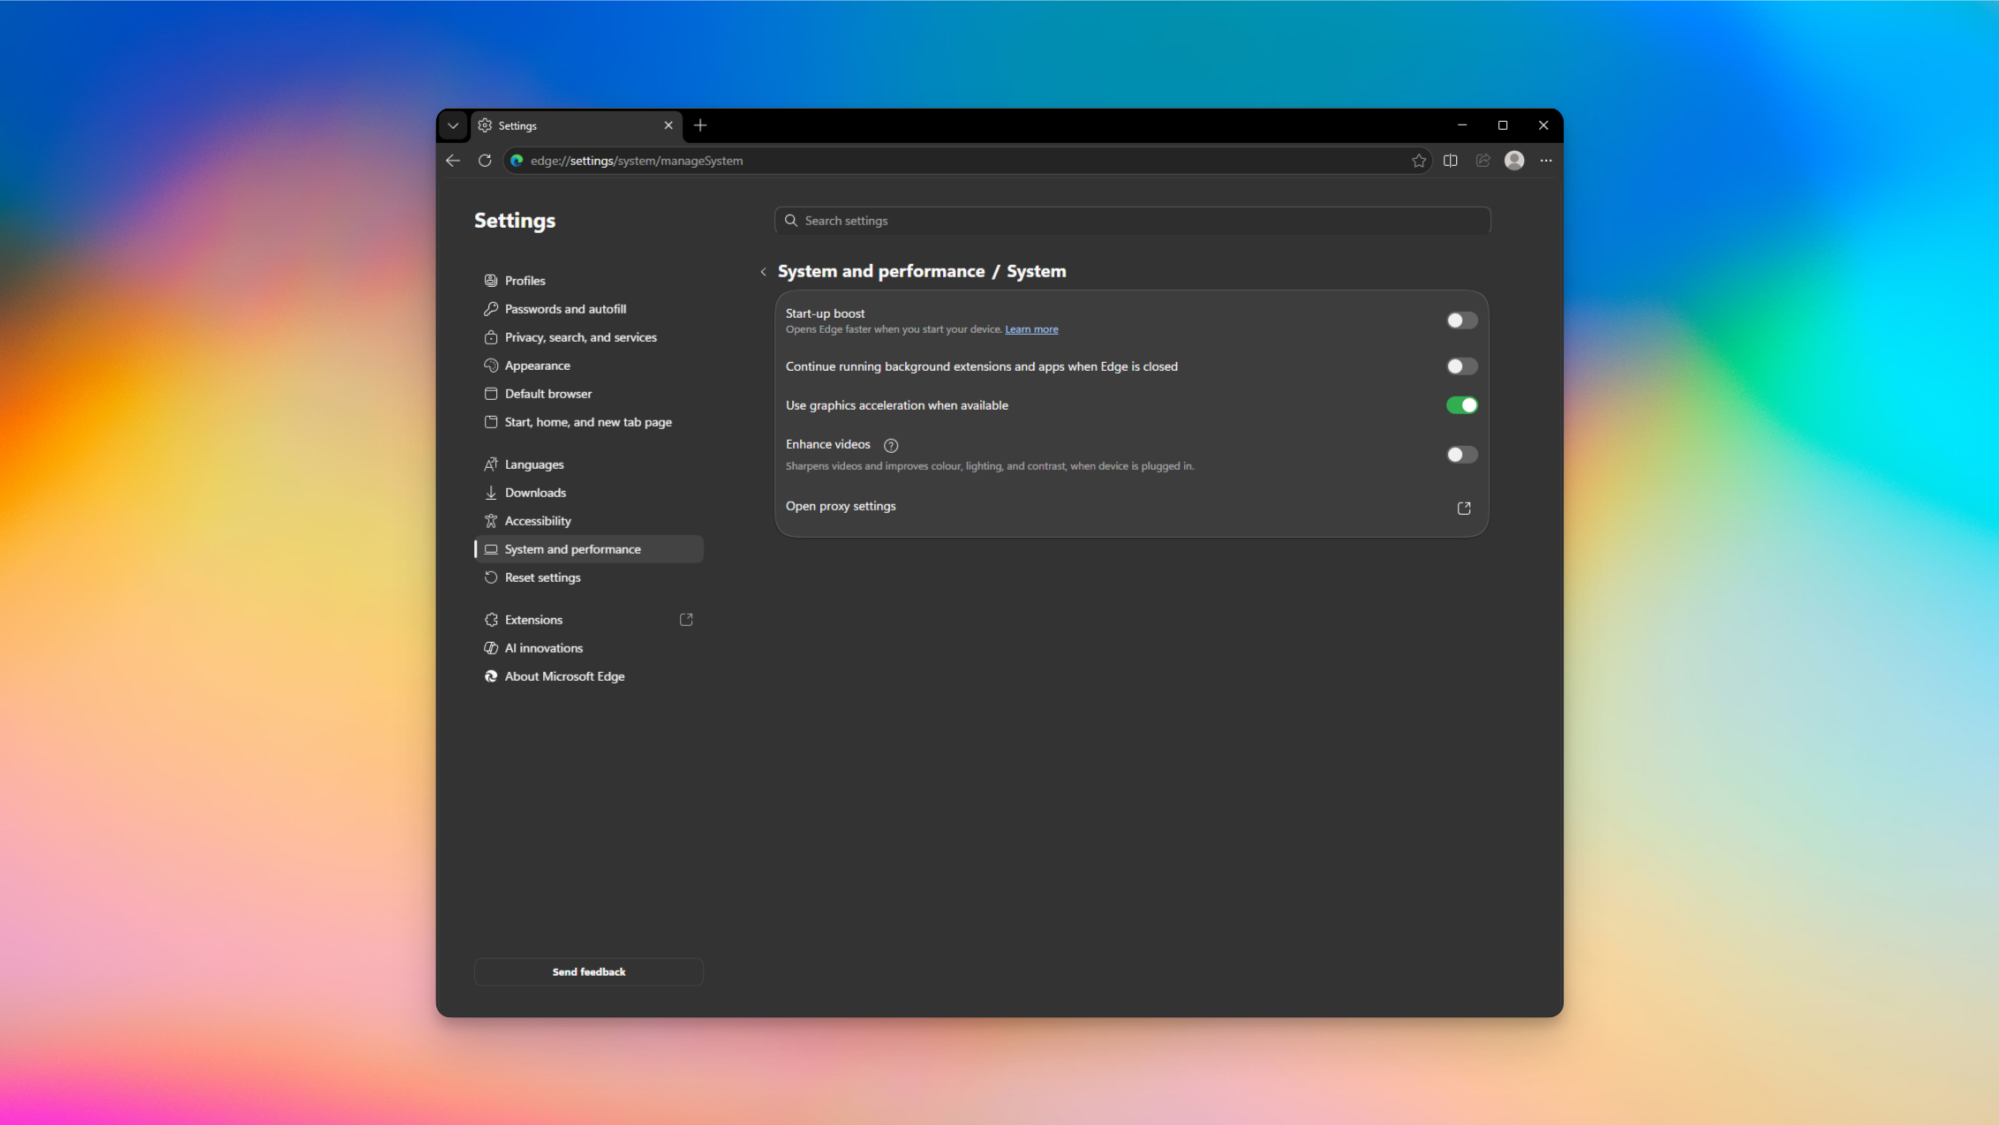Toggle background extensions and apps switch
1999x1125 pixels.
[x=1461, y=367]
